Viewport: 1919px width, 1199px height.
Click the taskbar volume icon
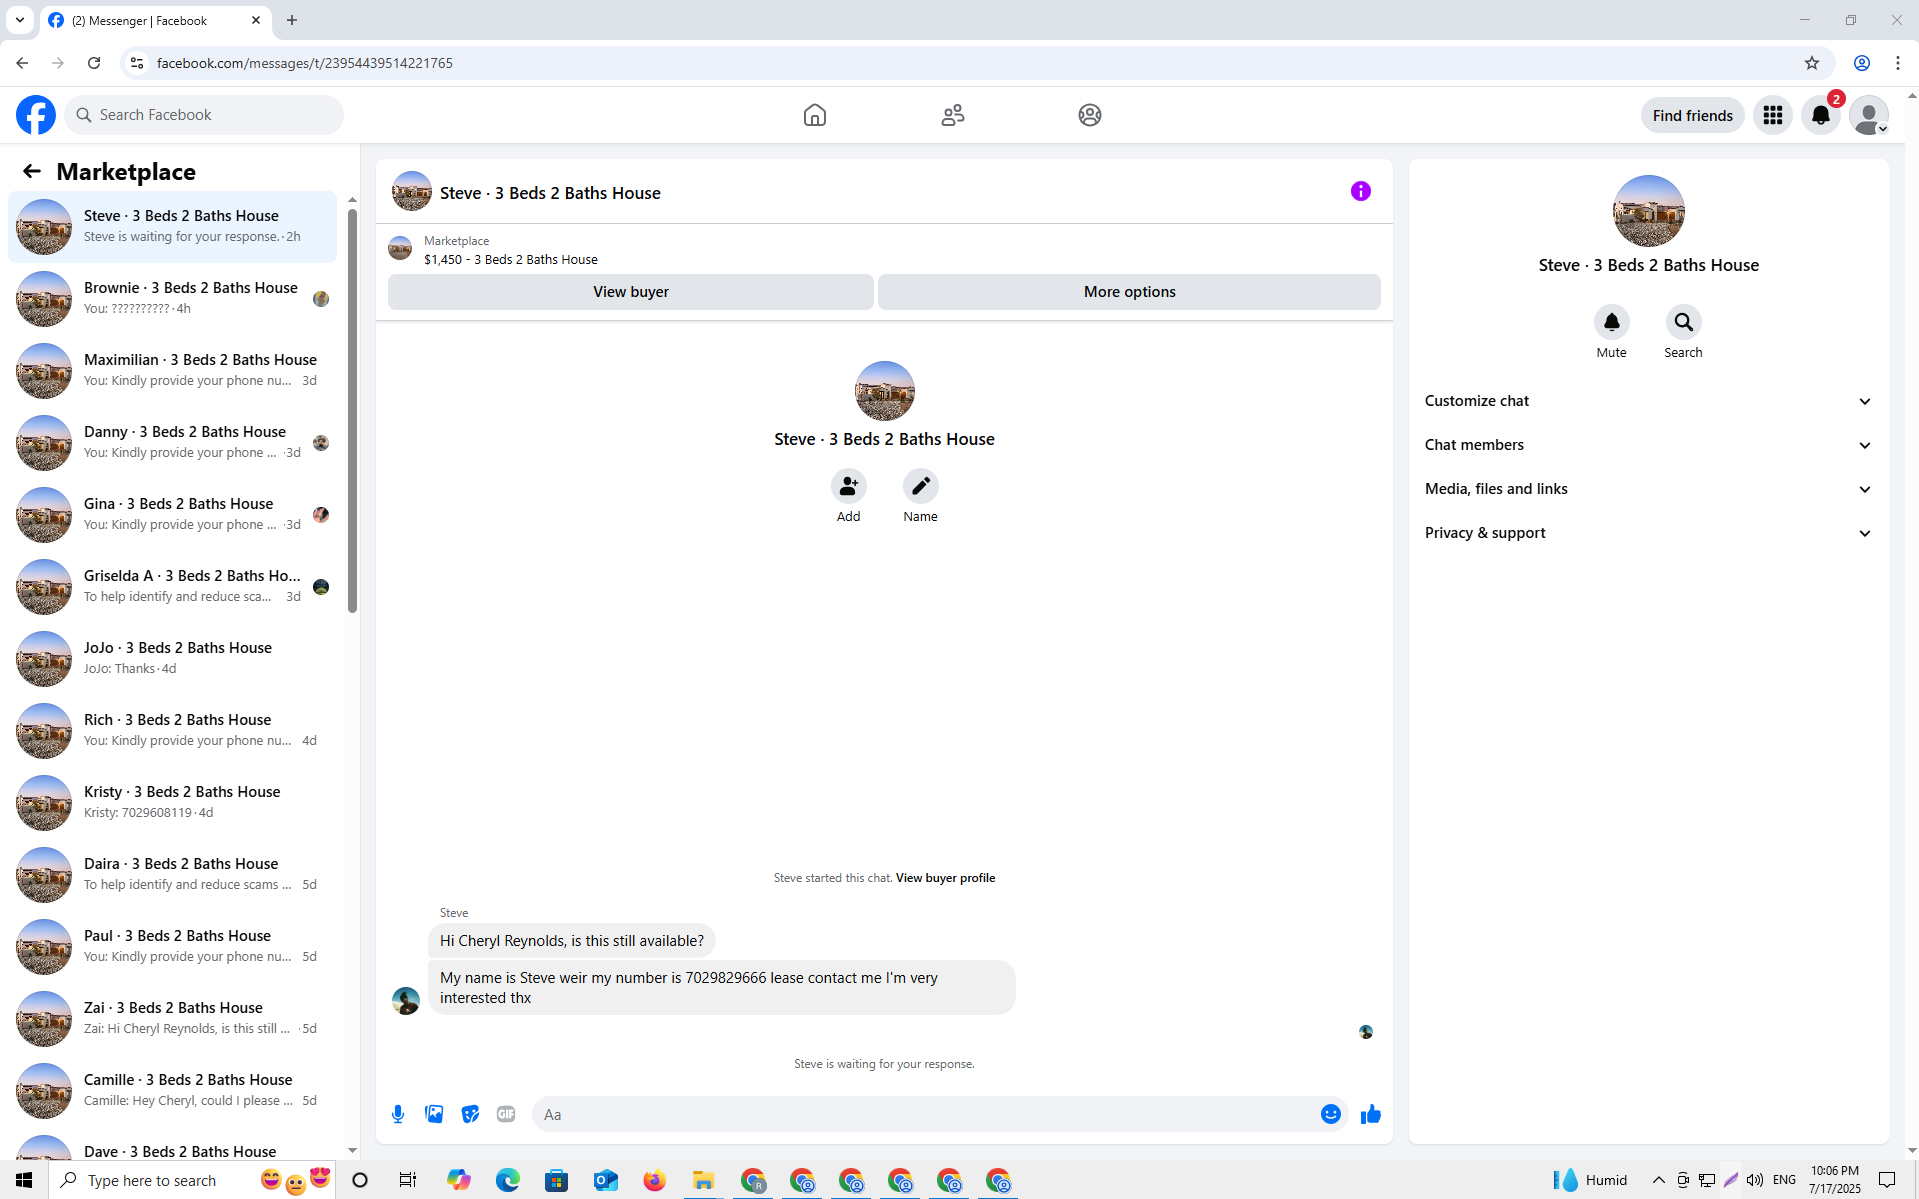point(1755,1180)
